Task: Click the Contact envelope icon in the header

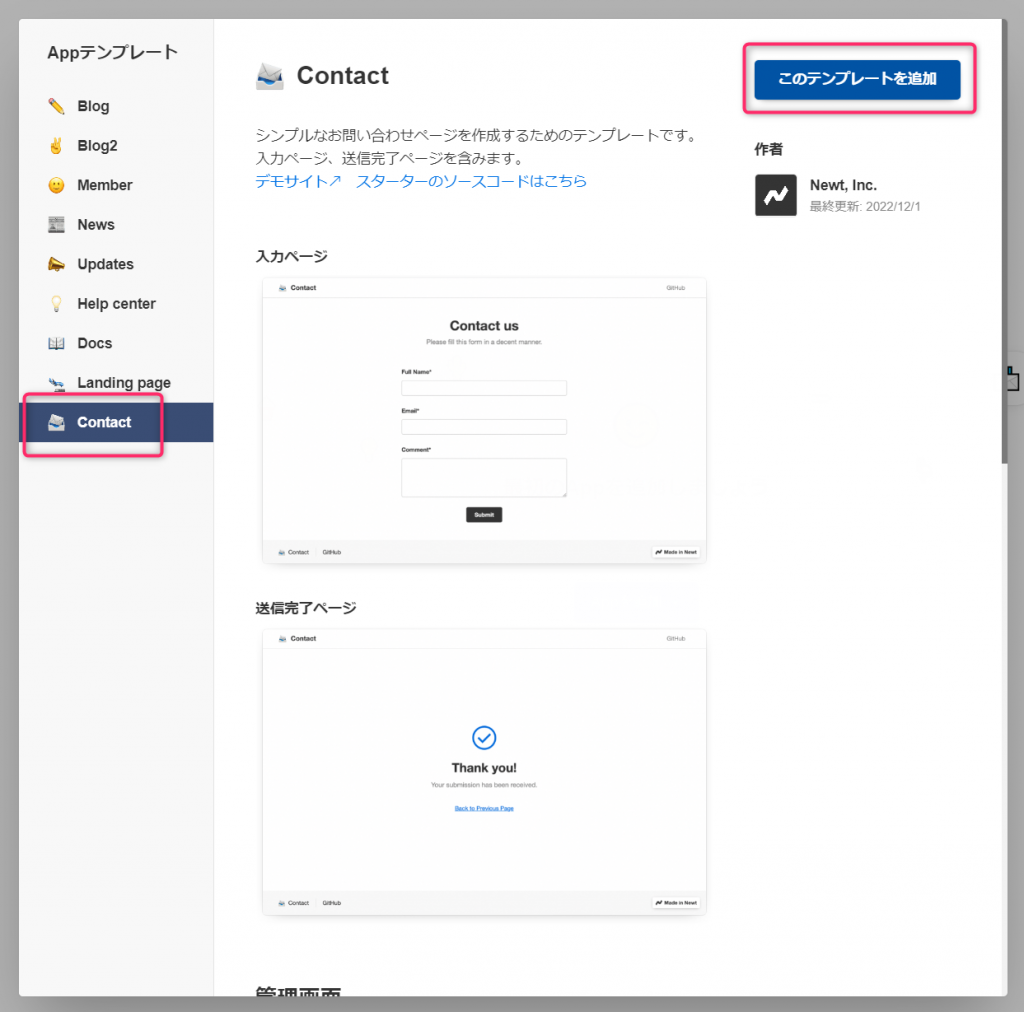Action: point(268,75)
